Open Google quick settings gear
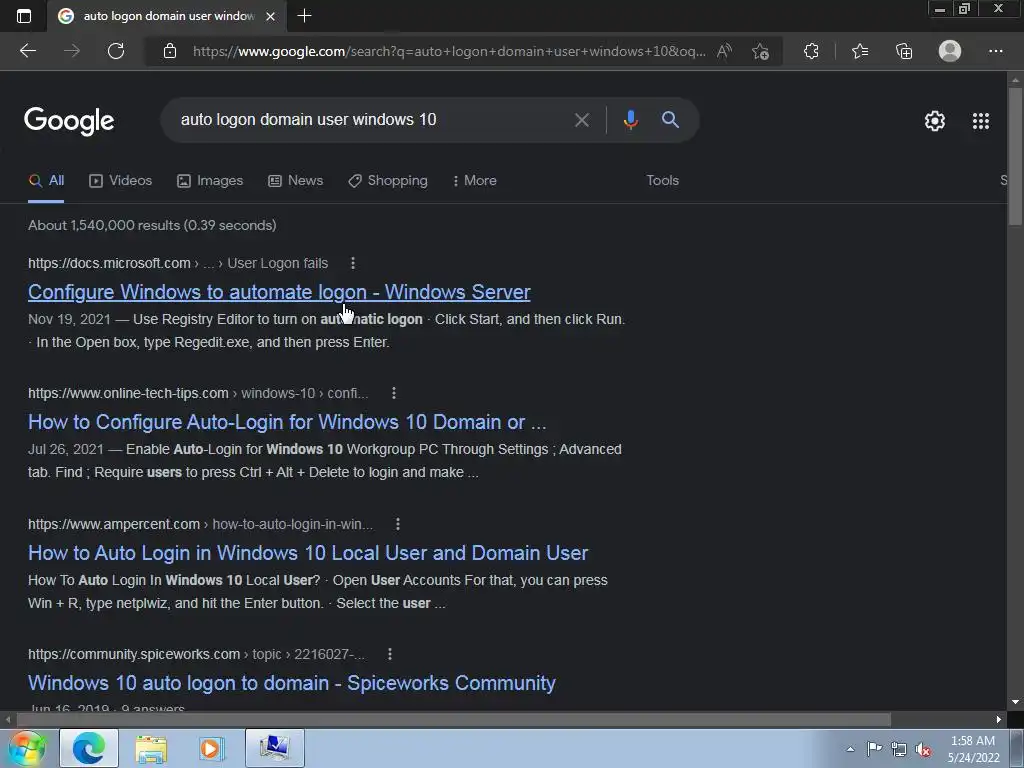This screenshot has width=1024, height=768. (935, 121)
